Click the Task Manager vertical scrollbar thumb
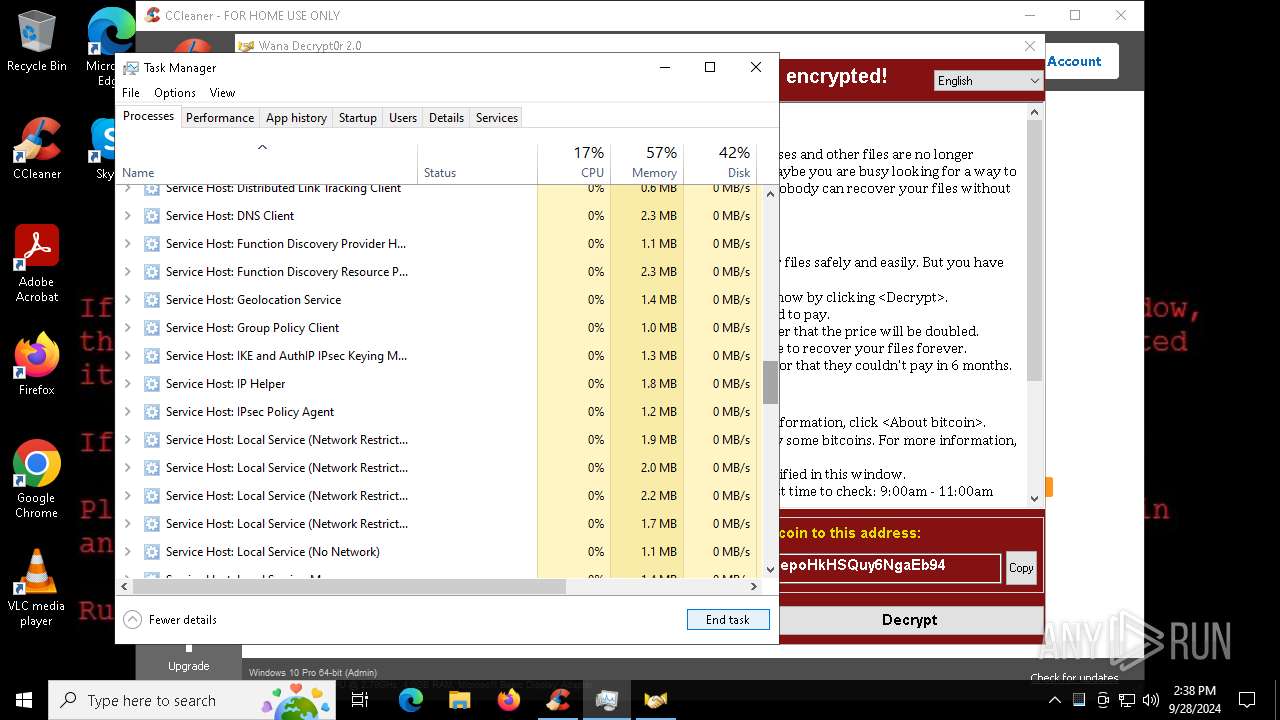 (770, 383)
